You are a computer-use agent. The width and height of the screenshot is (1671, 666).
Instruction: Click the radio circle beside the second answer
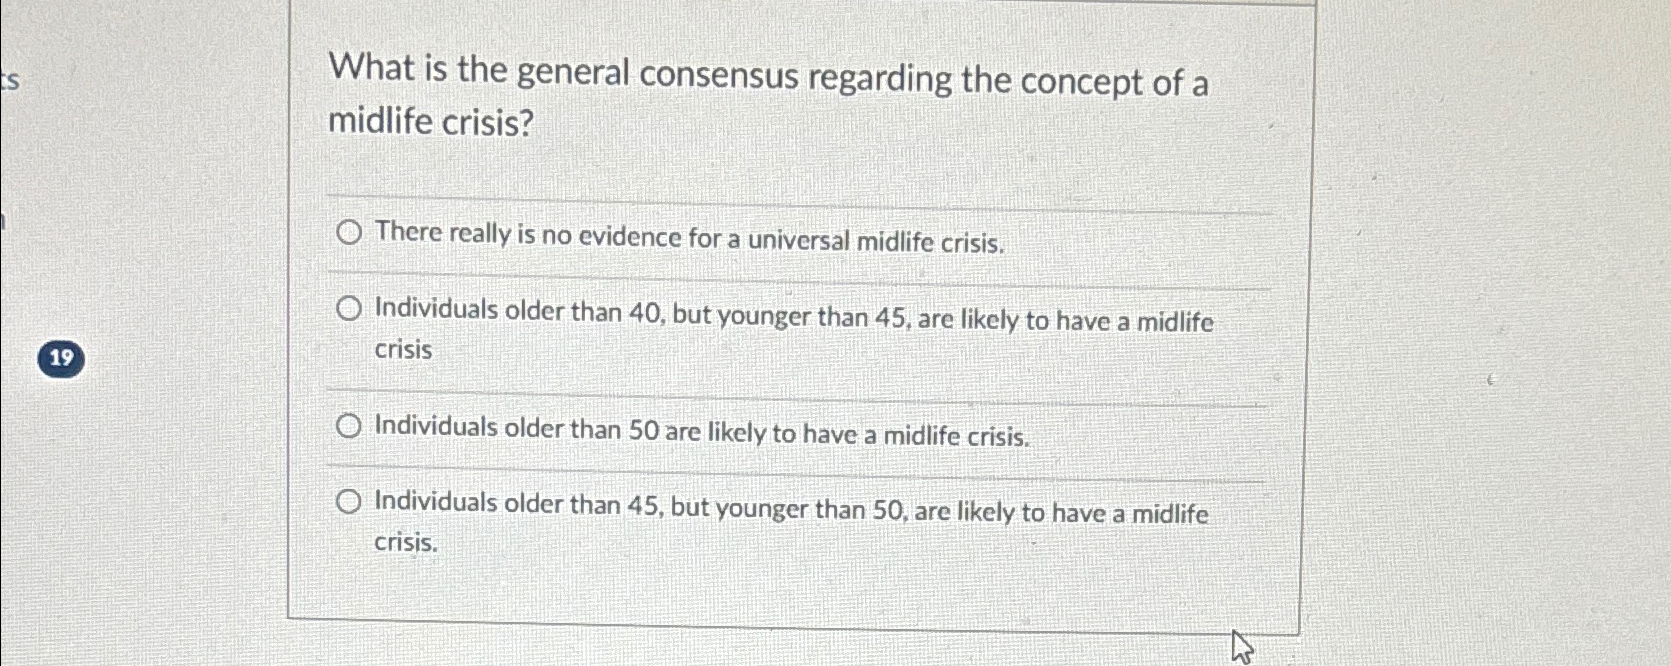point(349,309)
